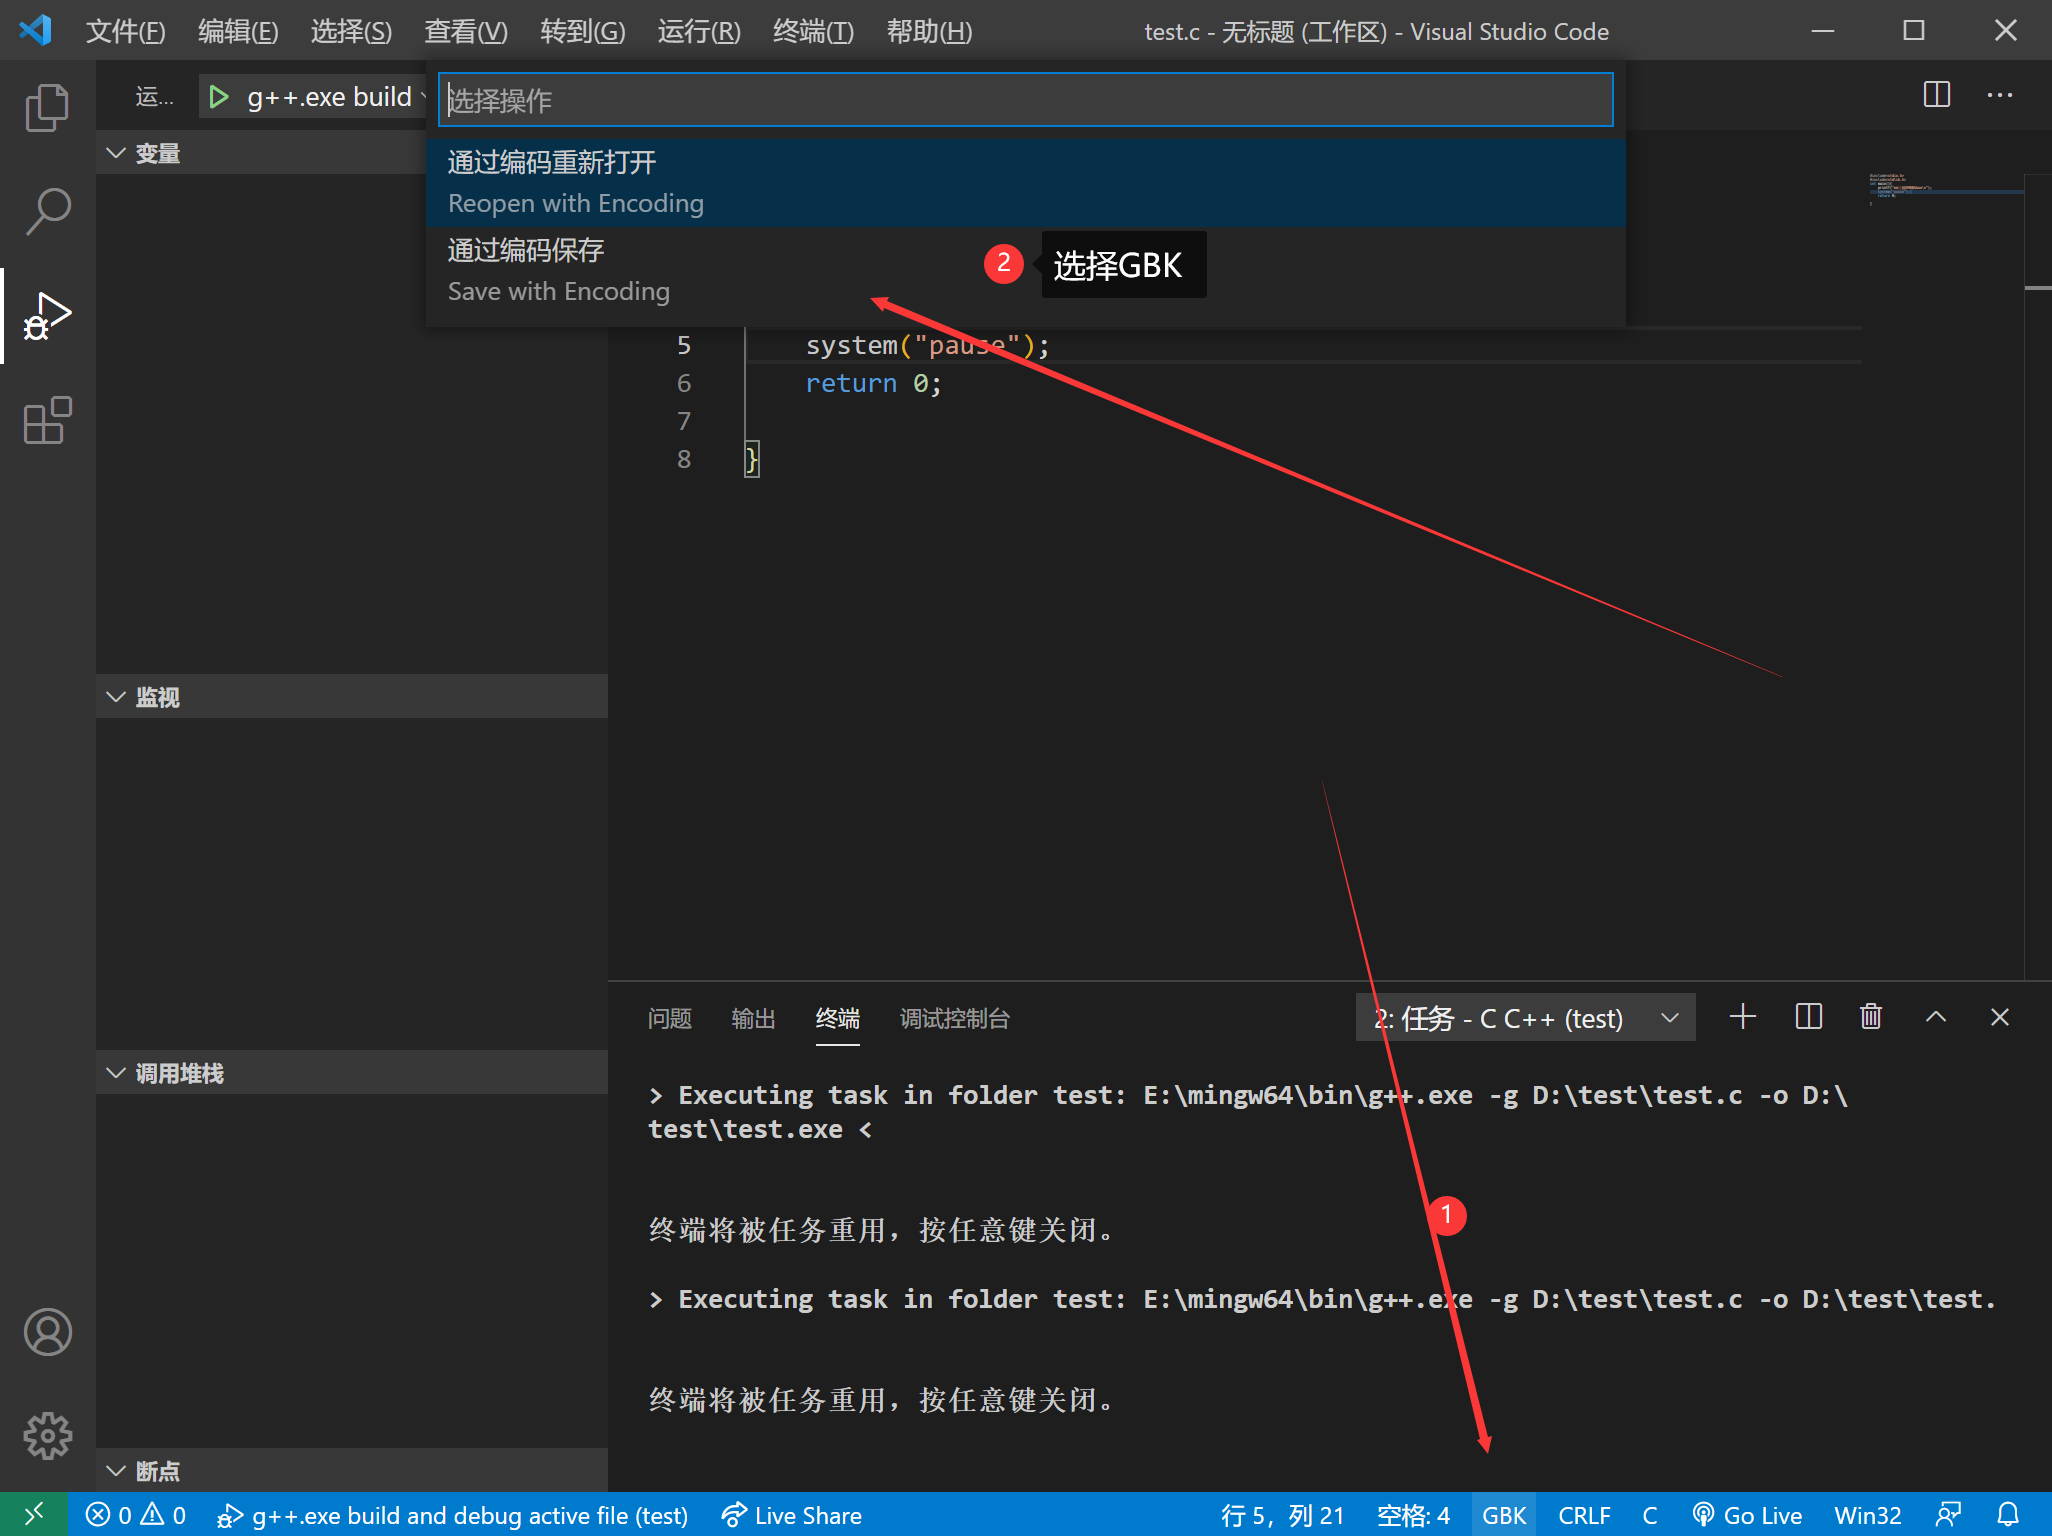This screenshot has height=1536, width=2052.
Task: Collapse the 变量 (Variables) section
Action: point(157,153)
